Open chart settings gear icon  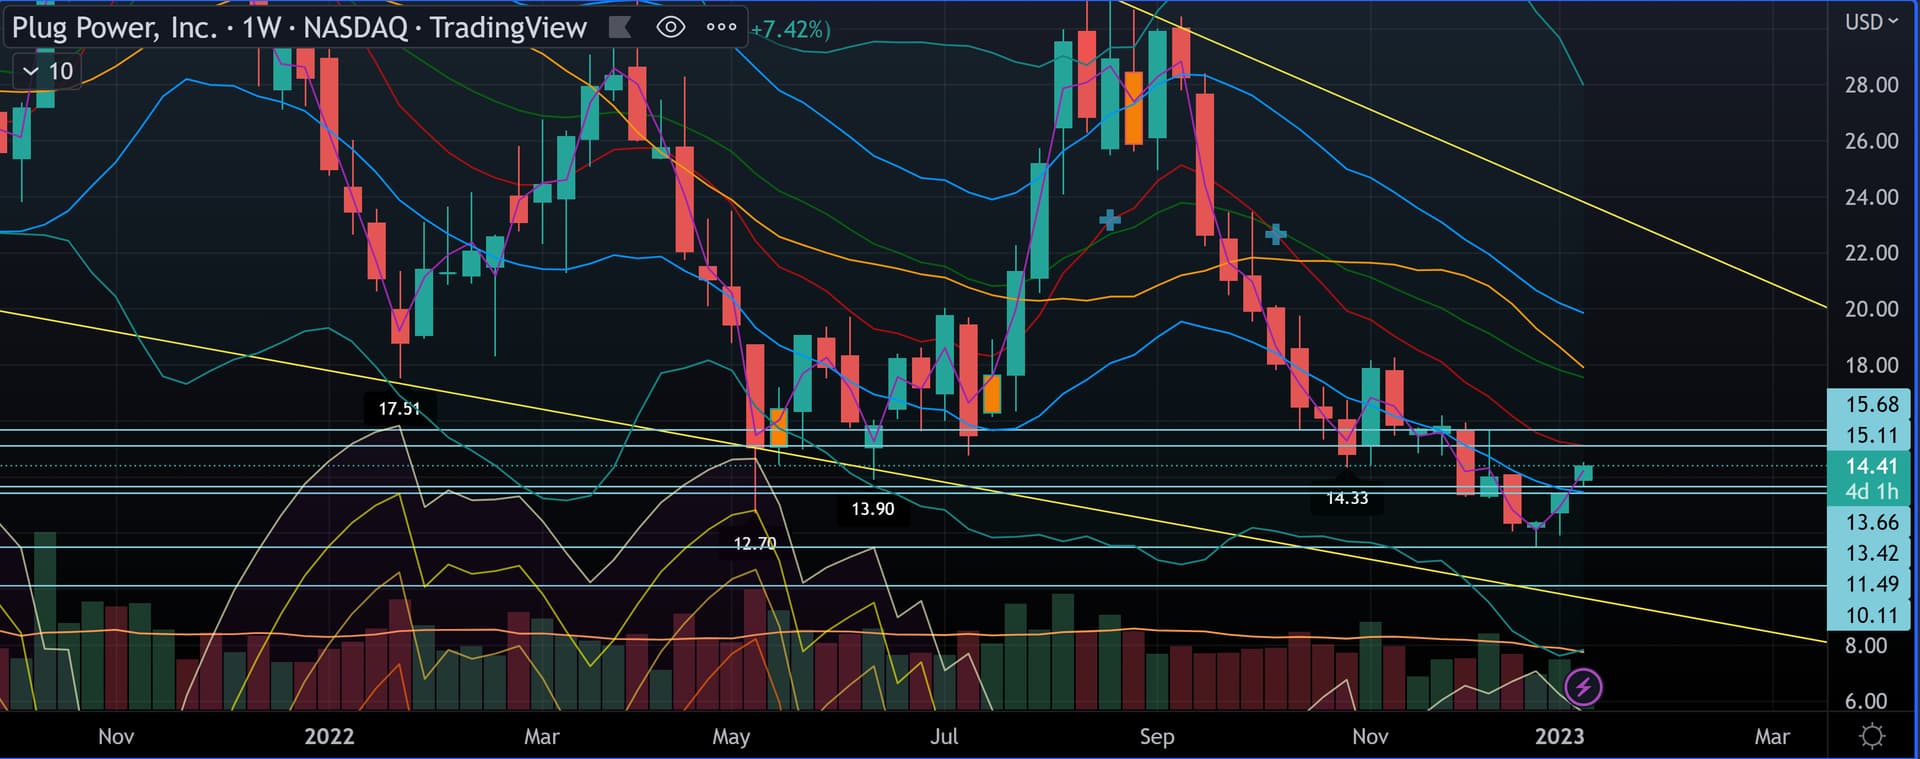click(x=1871, y=736)
